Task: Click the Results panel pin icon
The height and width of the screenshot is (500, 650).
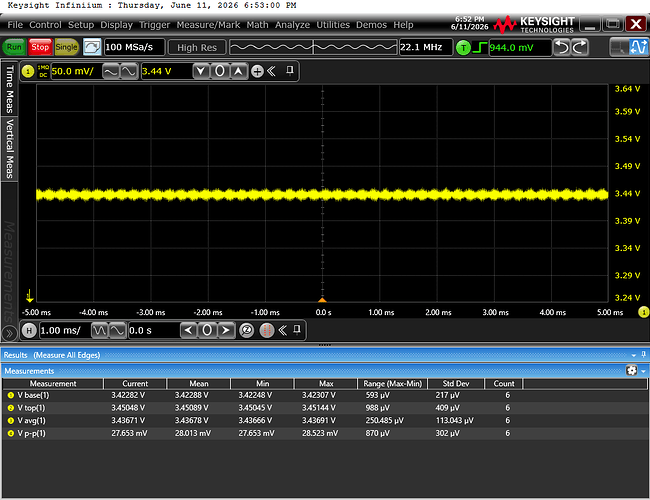Action: click(643, 354)
